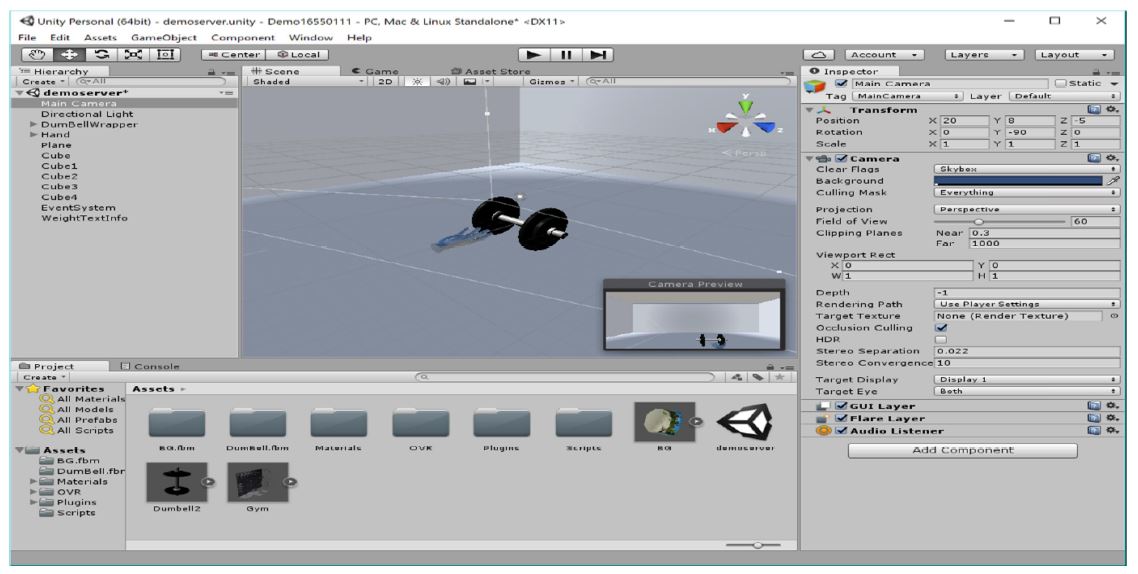This screenshot has width=1138, height=574.
Task: Toggle scene lighting sun icon
Action: coord(418,82)
